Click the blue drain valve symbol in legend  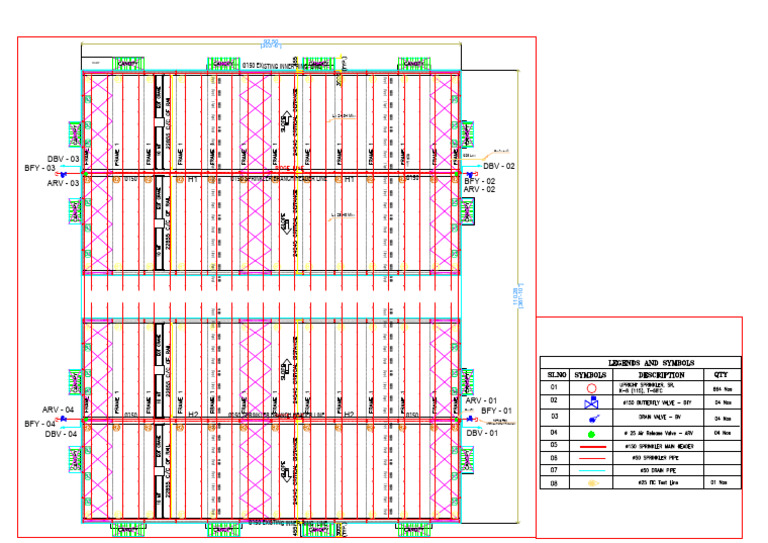pos(593,419)
